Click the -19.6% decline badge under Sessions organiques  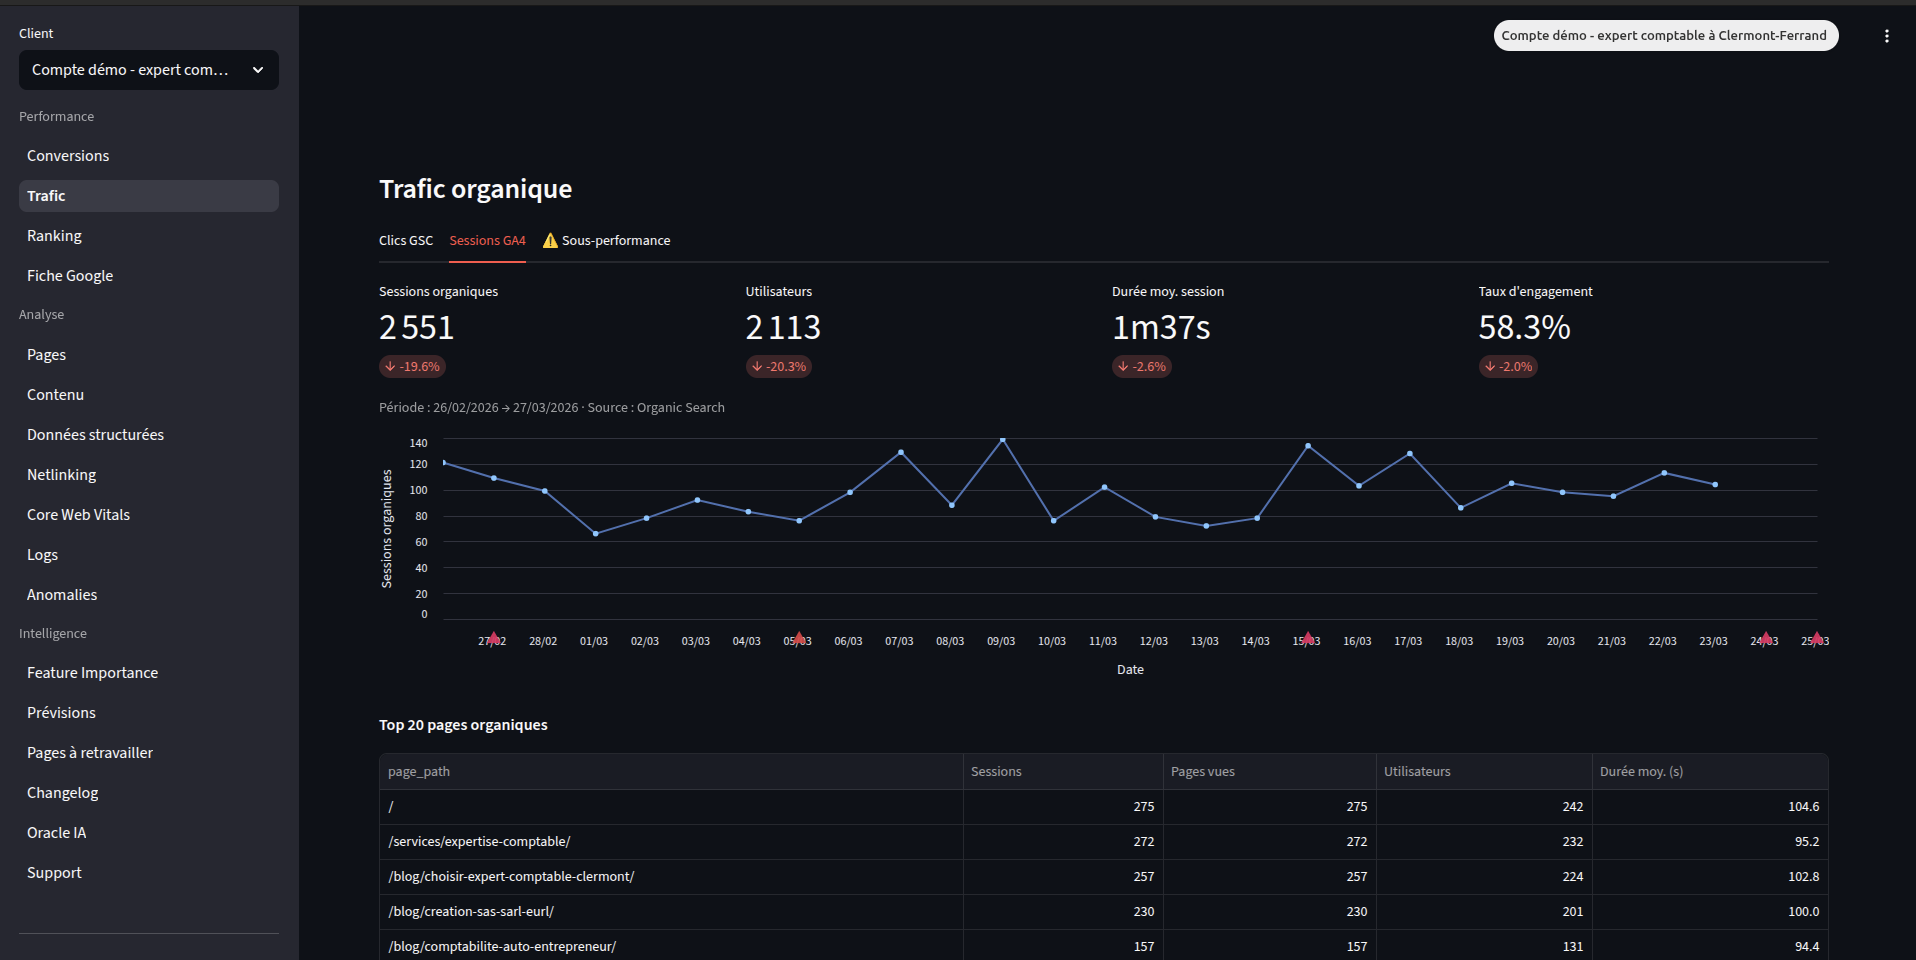point(411,366)
